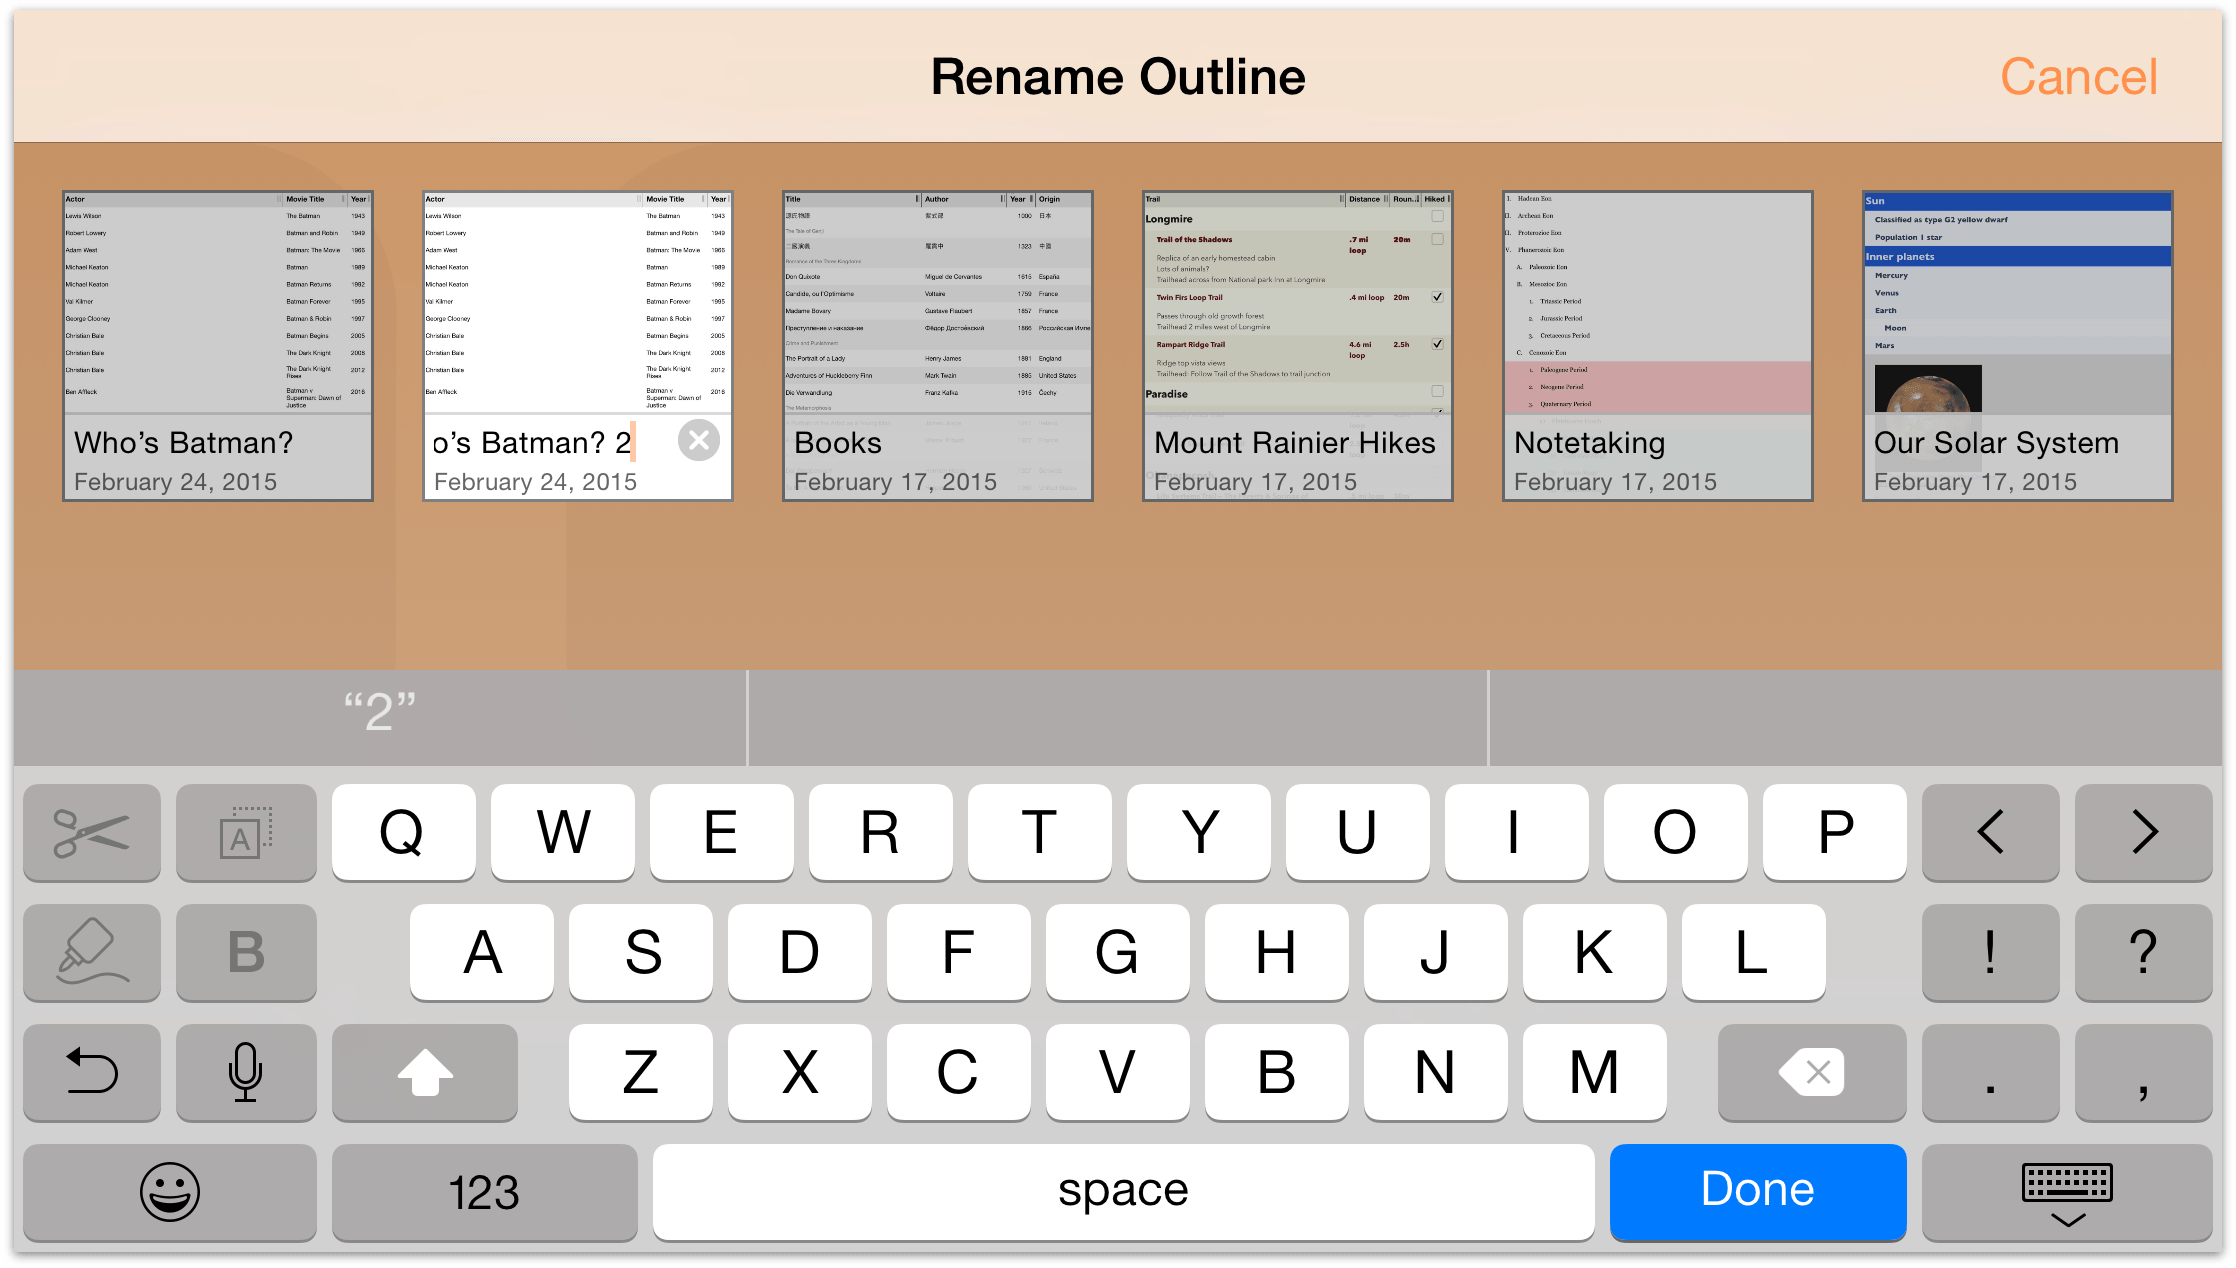Tap the N key
2236x1268 pixels.
click(1436, 1072)
